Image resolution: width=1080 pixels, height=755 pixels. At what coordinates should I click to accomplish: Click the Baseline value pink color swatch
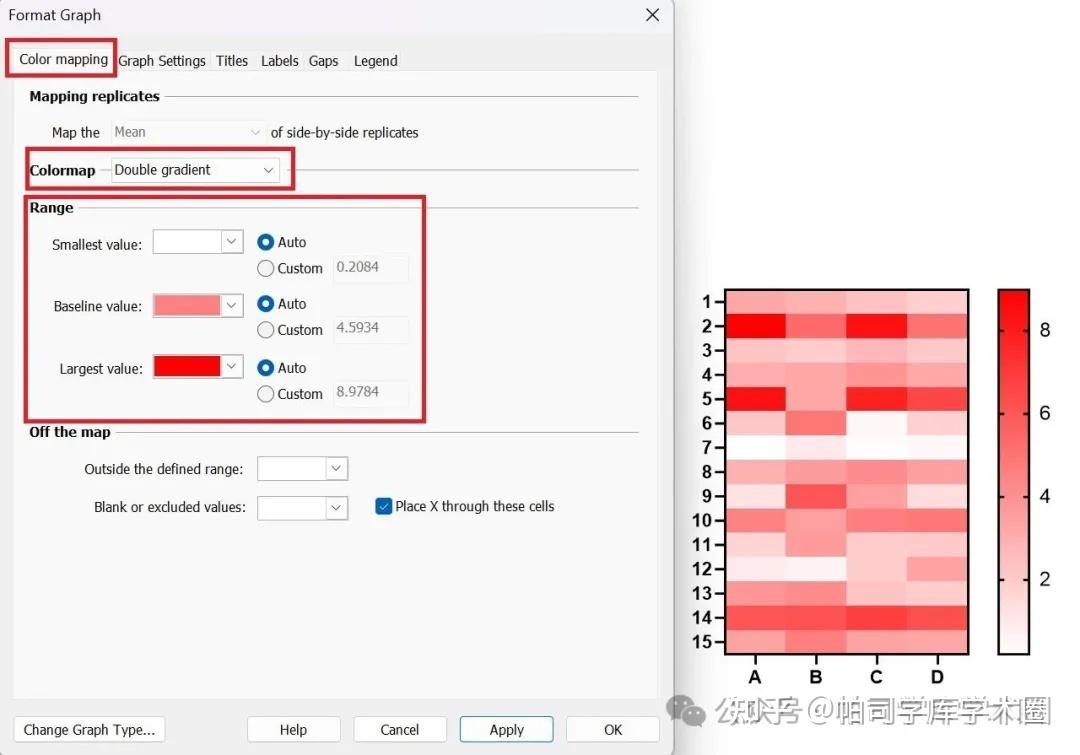click(x=187, y=305)
